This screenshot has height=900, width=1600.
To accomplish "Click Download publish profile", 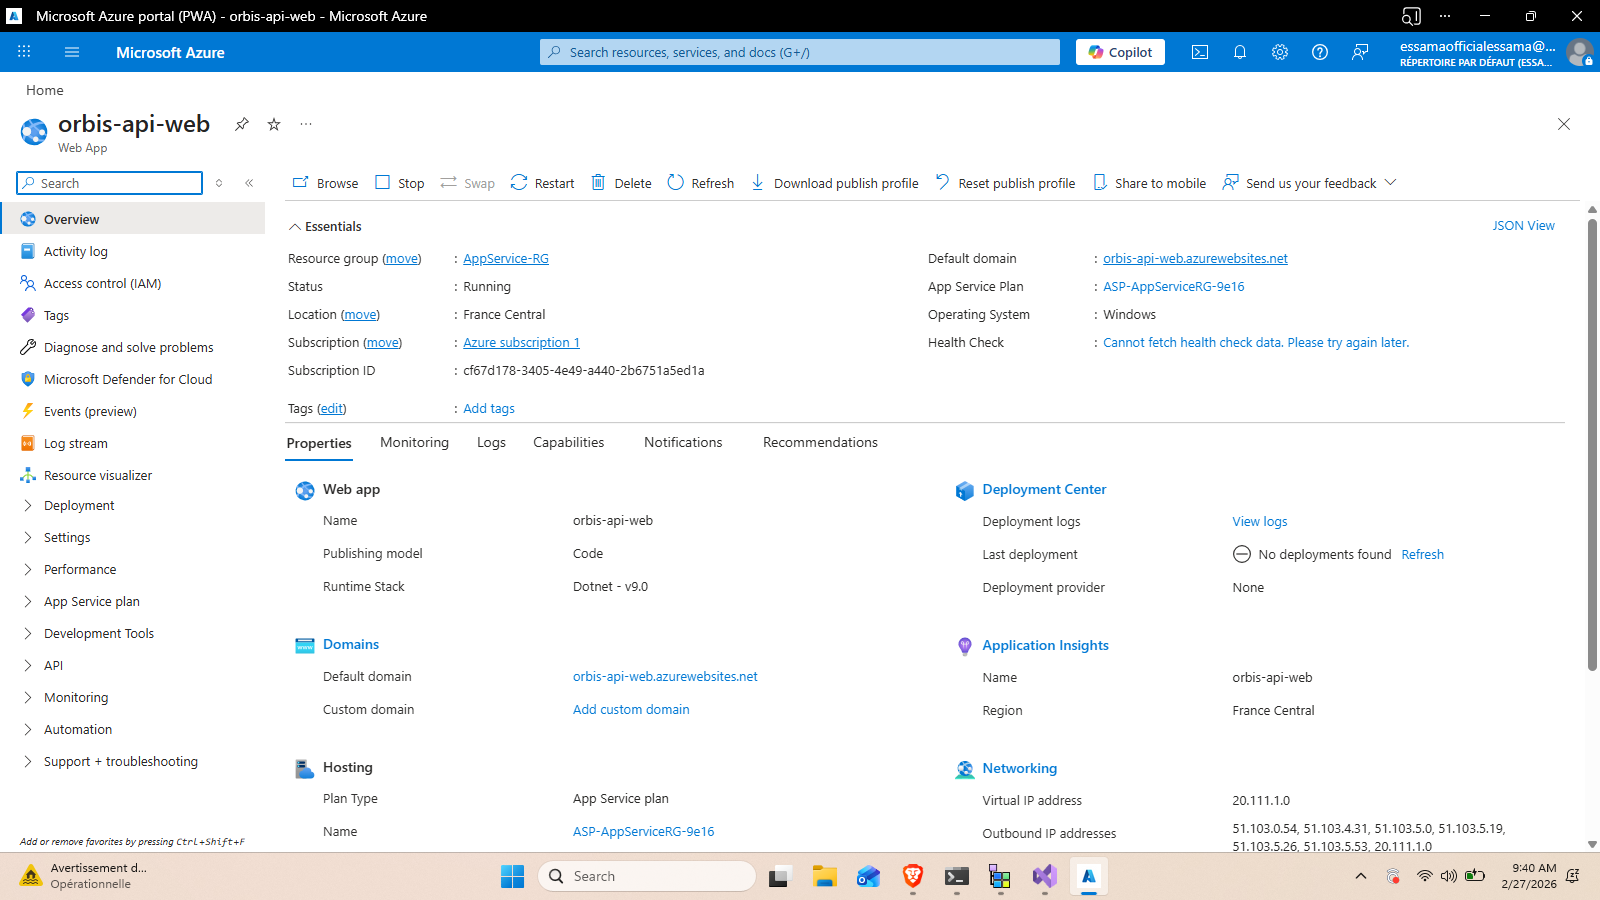I will [x=835, y=183].
